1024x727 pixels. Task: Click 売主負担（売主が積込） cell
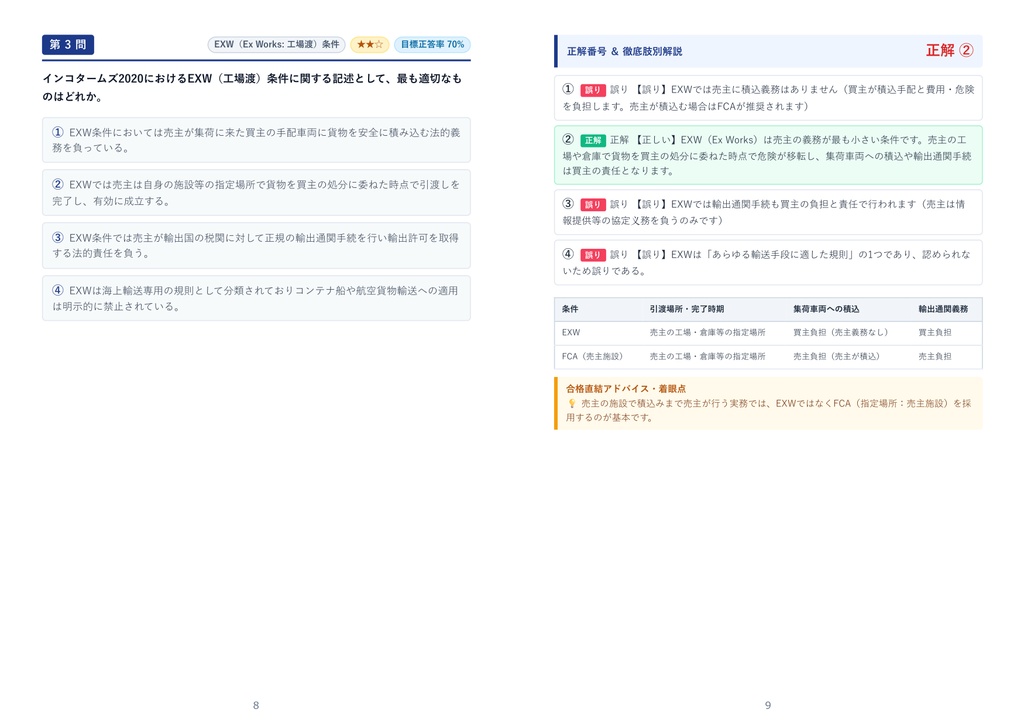[837, 357]
